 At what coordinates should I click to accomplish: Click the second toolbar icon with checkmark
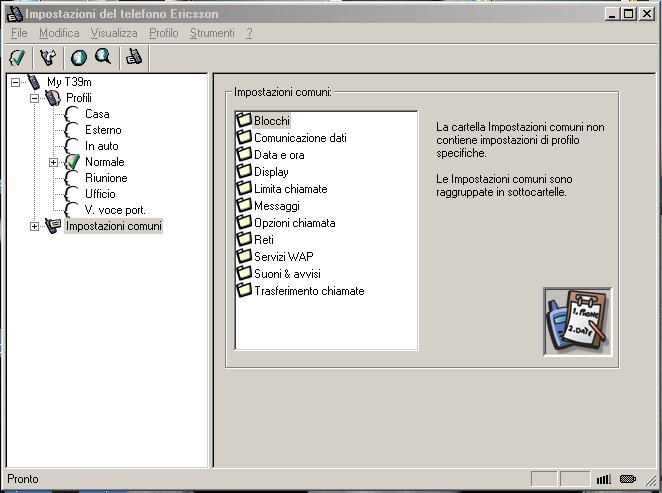coord(48,57)
